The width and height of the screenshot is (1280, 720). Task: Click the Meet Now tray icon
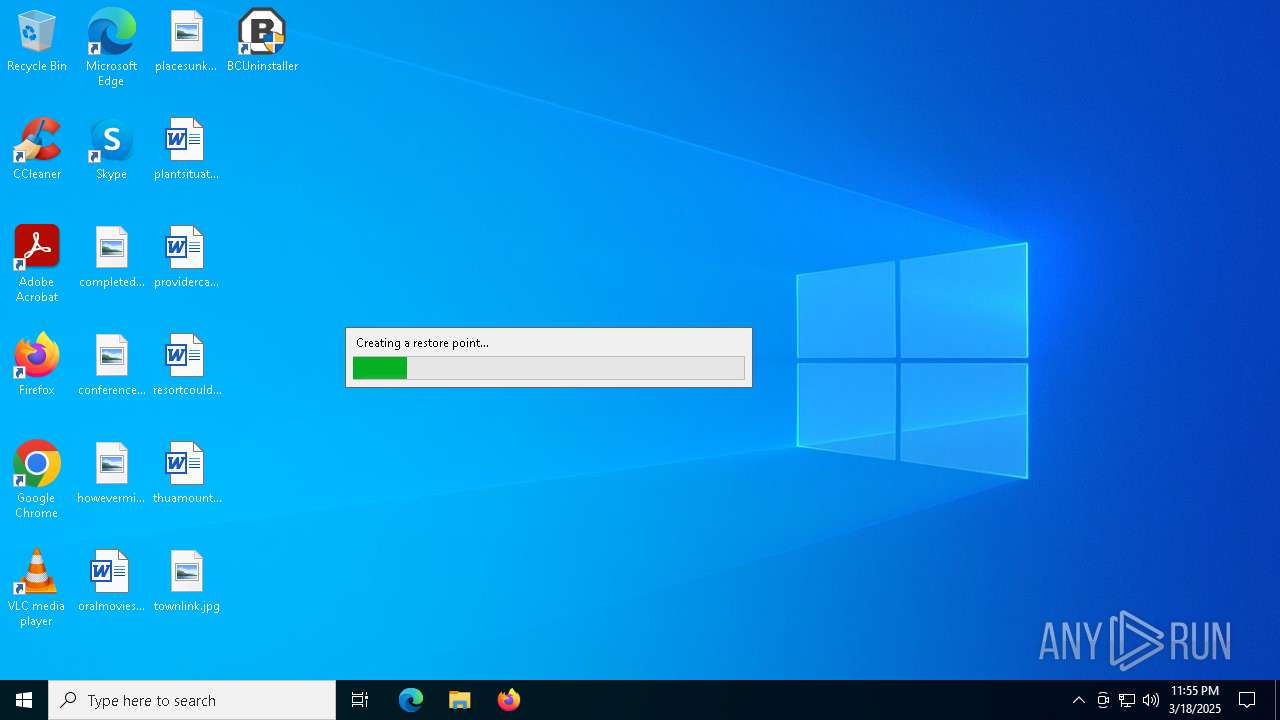[1103, 700]
